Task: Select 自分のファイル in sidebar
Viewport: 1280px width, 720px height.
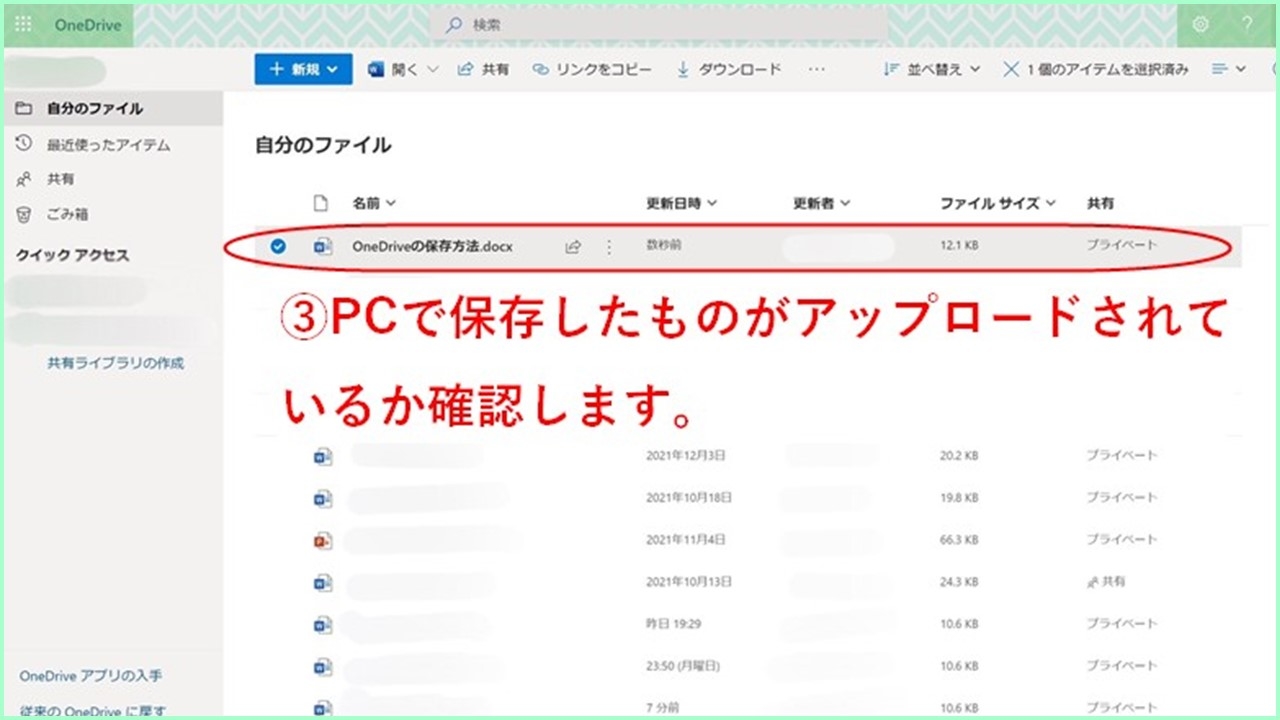Action: click(111, 108)
